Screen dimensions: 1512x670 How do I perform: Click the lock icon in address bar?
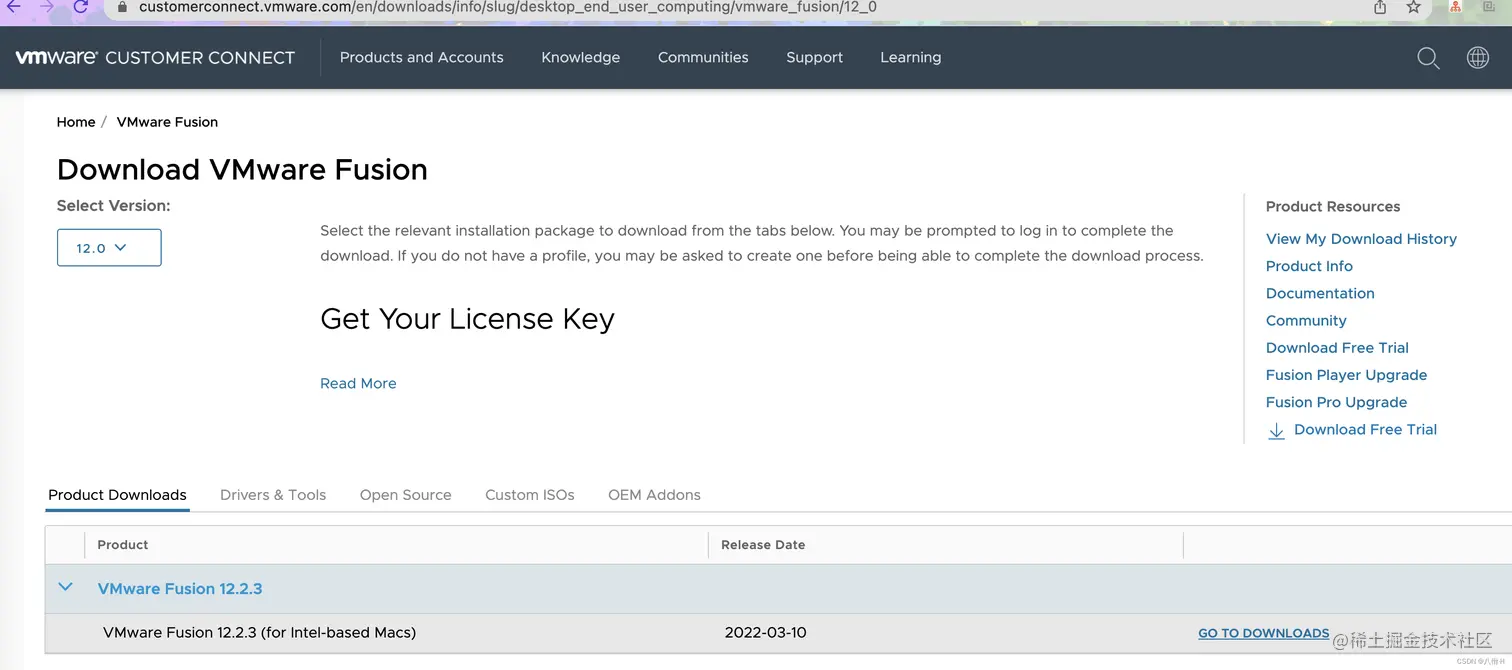(x=122, y=6)
